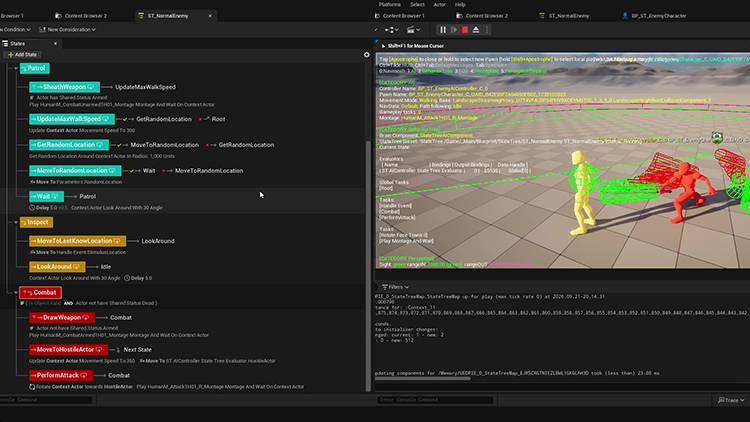The image size is (750, 422).
Task: Click the clock Delay icon under Wait state
Action: (x=32, y=208)
